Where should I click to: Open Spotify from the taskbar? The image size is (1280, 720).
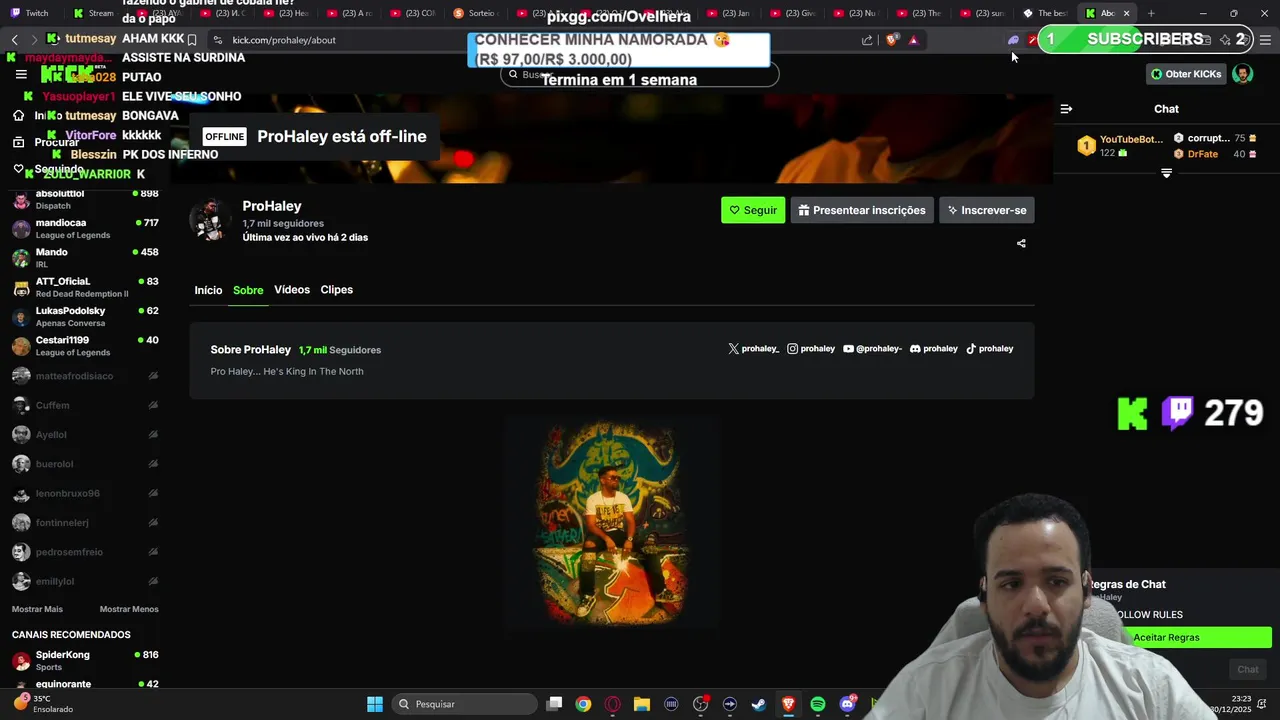pyautogui.click(x=818, y=704)
